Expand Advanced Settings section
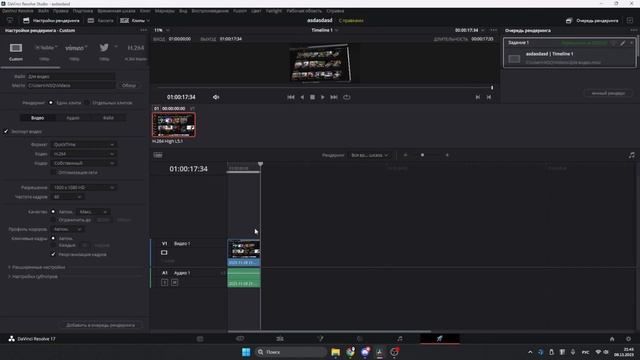640x360 pixels. coord(37,267)
